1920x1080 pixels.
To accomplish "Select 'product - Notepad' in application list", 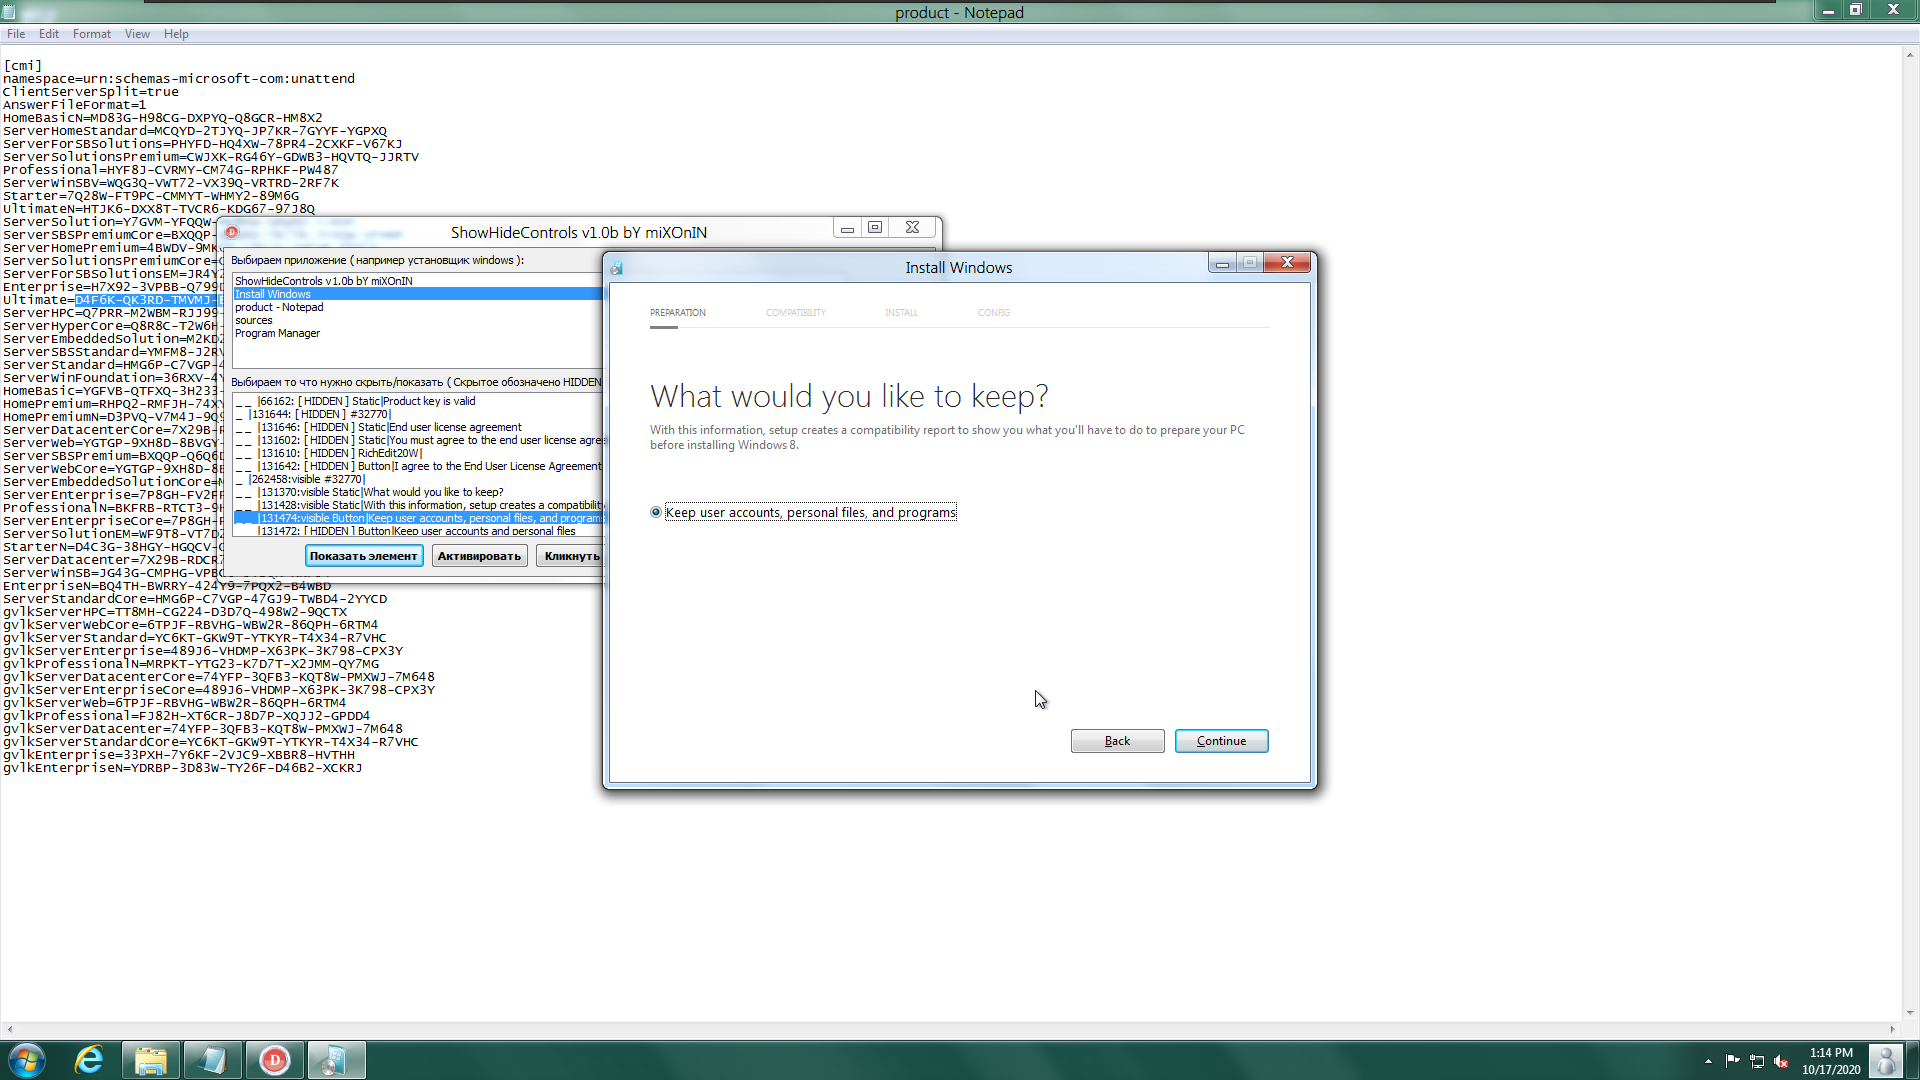I will tap(417, 307).
